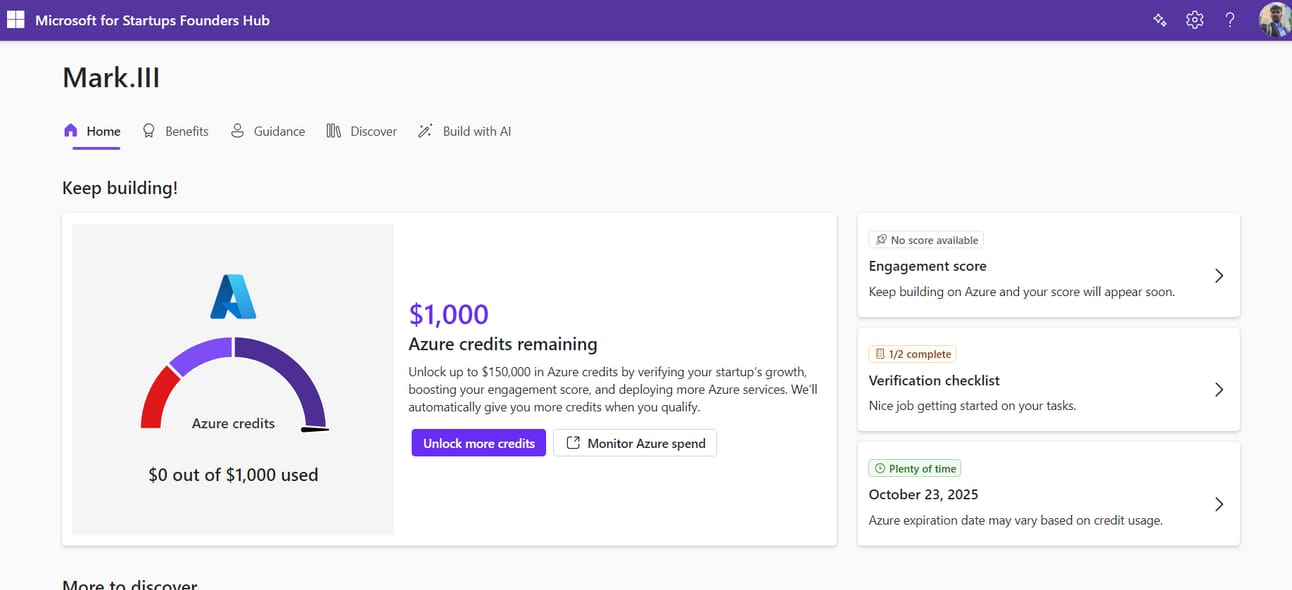Screen dimensions: 1292x590
Task: Click the light purple gauge segment
Action: pyautogui.click(x=203, y=353)
